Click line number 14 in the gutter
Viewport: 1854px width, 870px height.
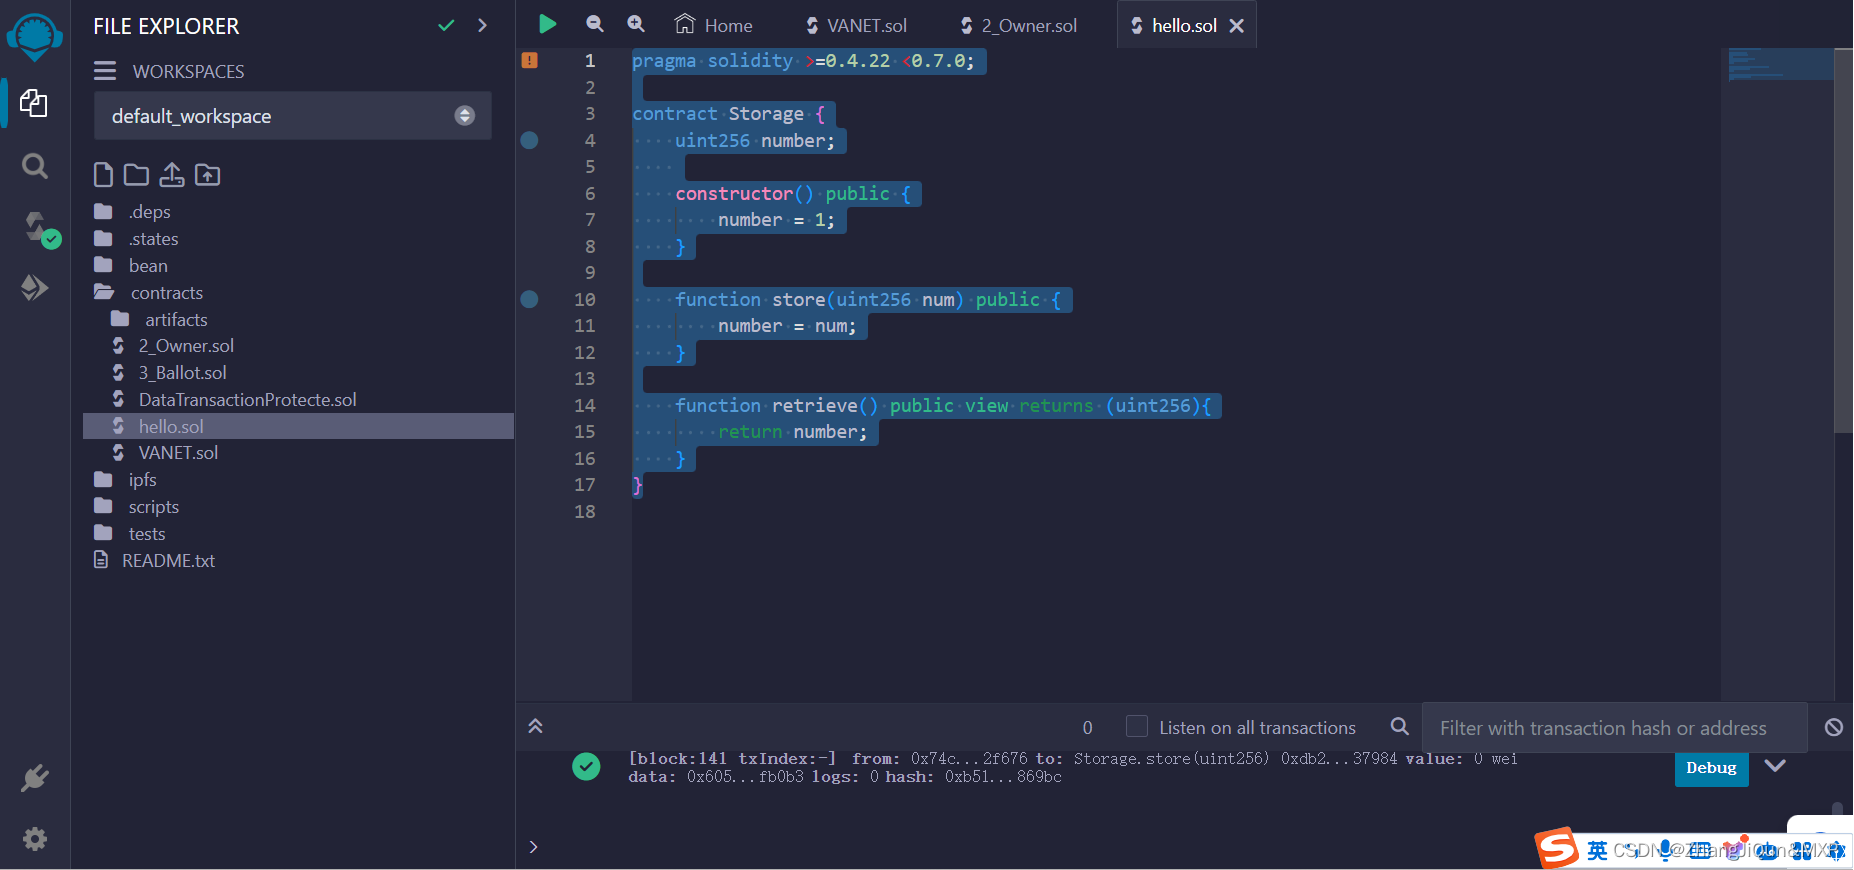585,405
